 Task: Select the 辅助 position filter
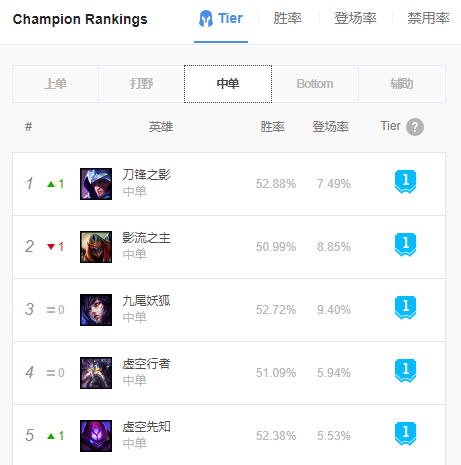point(402,84)
